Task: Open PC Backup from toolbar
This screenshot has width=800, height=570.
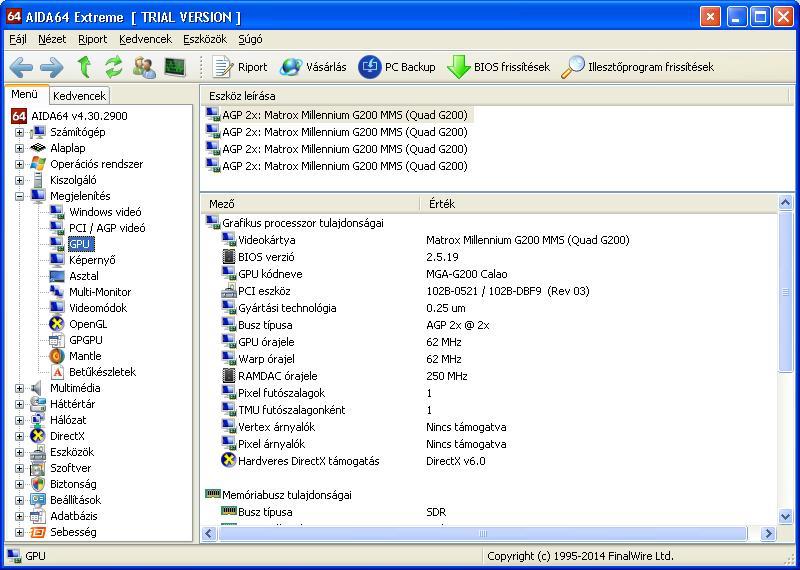Action: pyautogui.click(x=397, y=67)
